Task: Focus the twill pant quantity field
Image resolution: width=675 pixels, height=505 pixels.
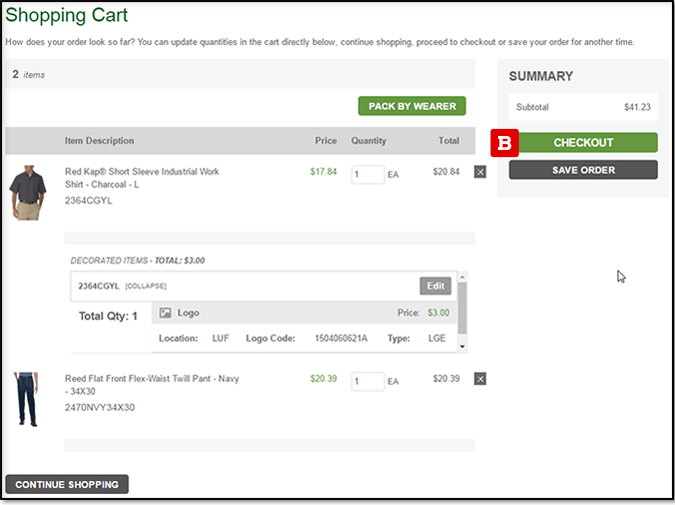Action: (x=367, y=381)
